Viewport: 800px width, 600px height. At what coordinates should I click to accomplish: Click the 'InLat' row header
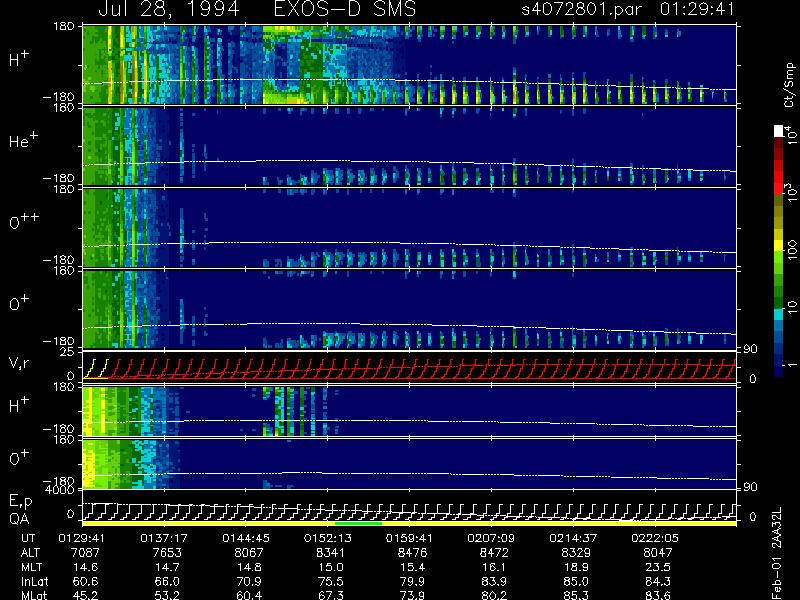[34, 581]
